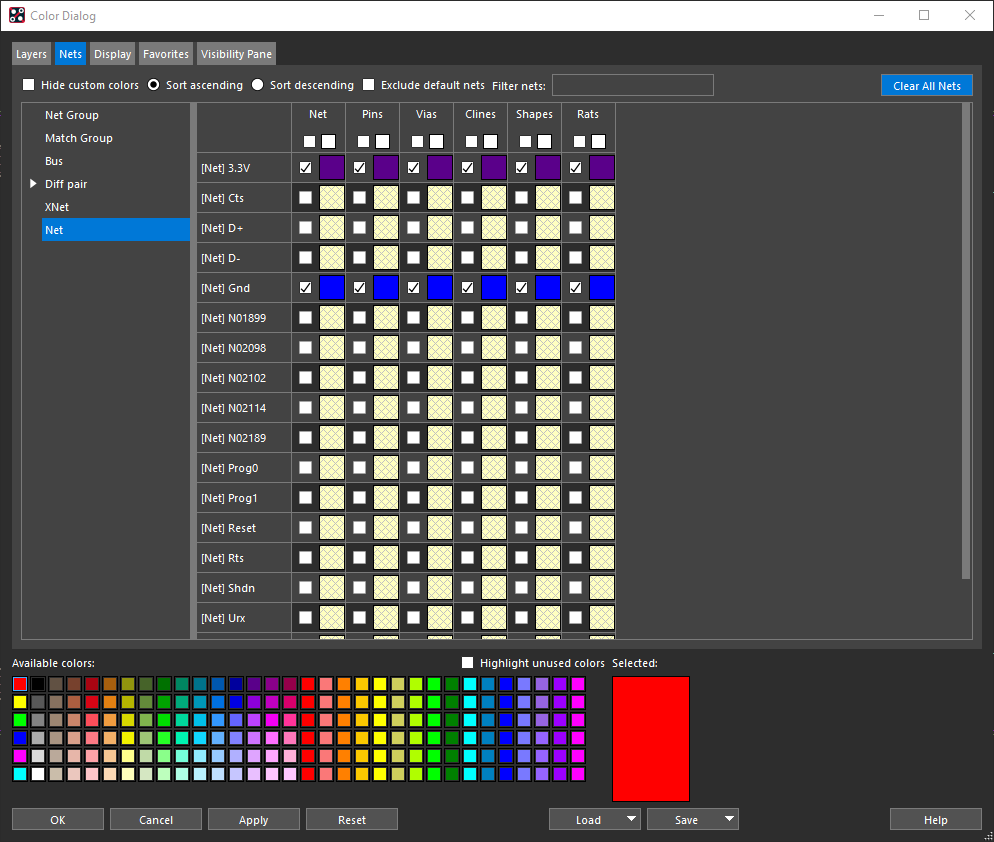Check the Vias checkbox for D+ row
This screenshot has width=994, height=842.
413,227
